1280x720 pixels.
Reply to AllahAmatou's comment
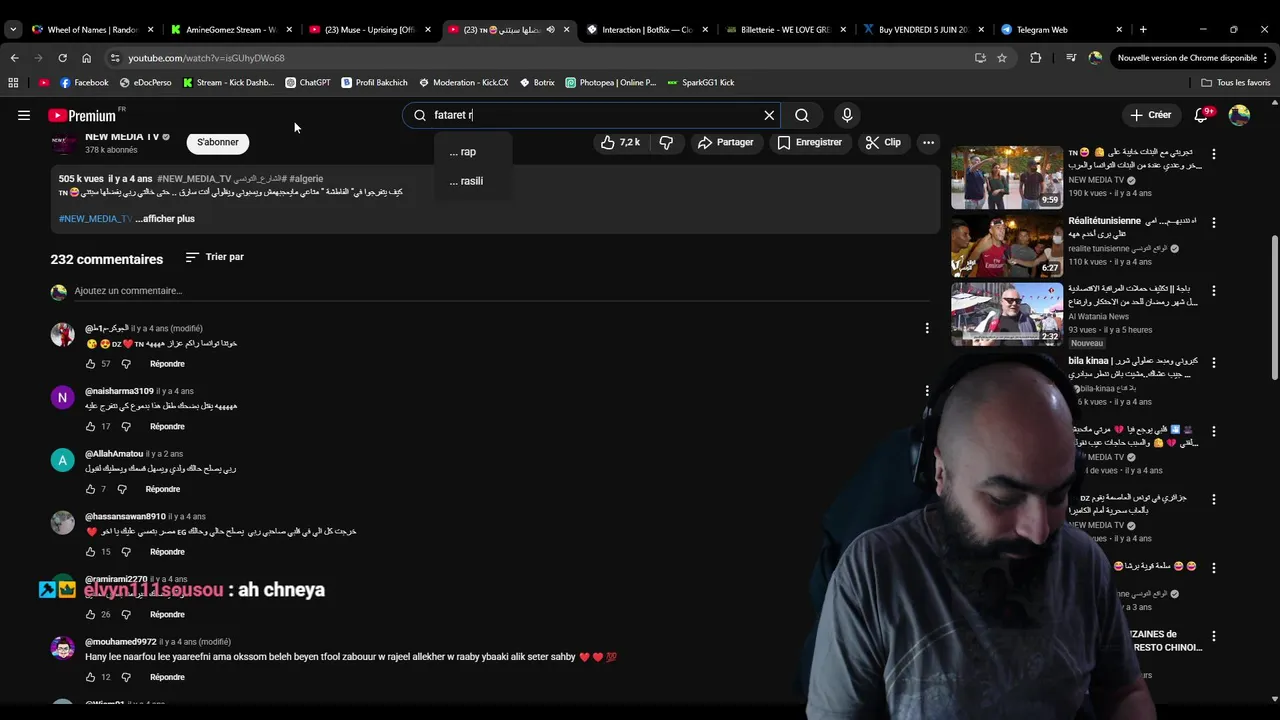click(163, 489)
